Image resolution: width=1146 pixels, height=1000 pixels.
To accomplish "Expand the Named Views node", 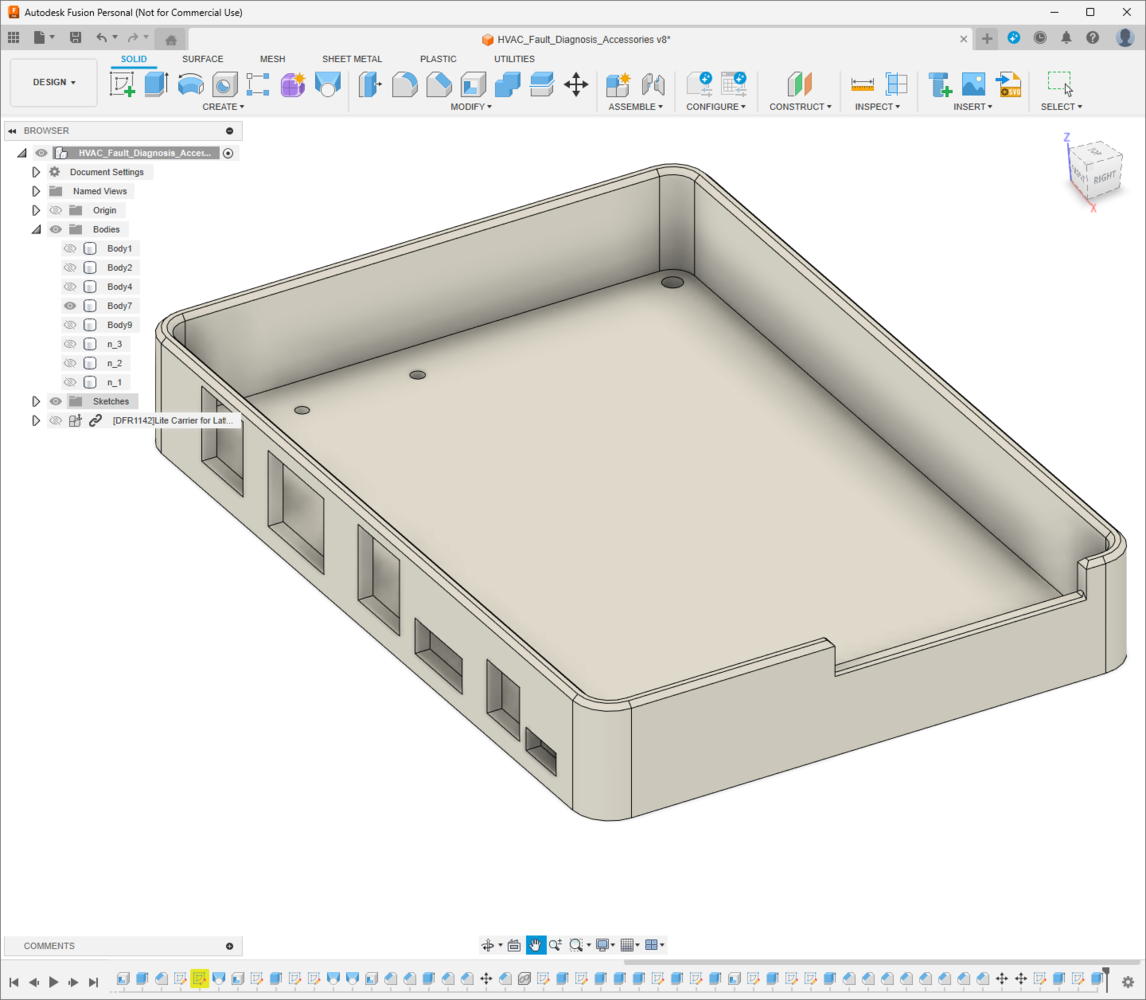I will tap(36, 191).
